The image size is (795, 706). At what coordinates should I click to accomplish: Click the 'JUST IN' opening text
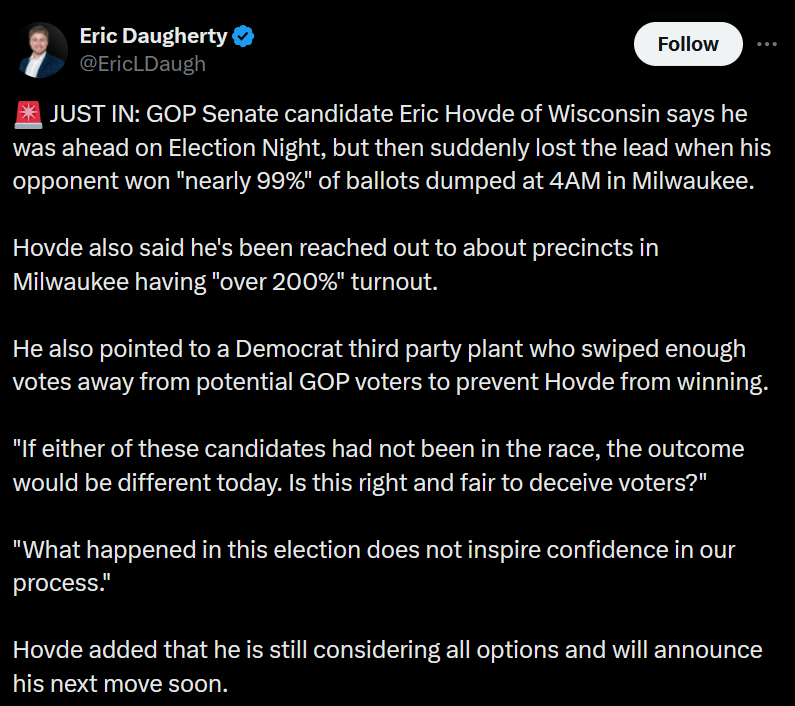point(94,114)
